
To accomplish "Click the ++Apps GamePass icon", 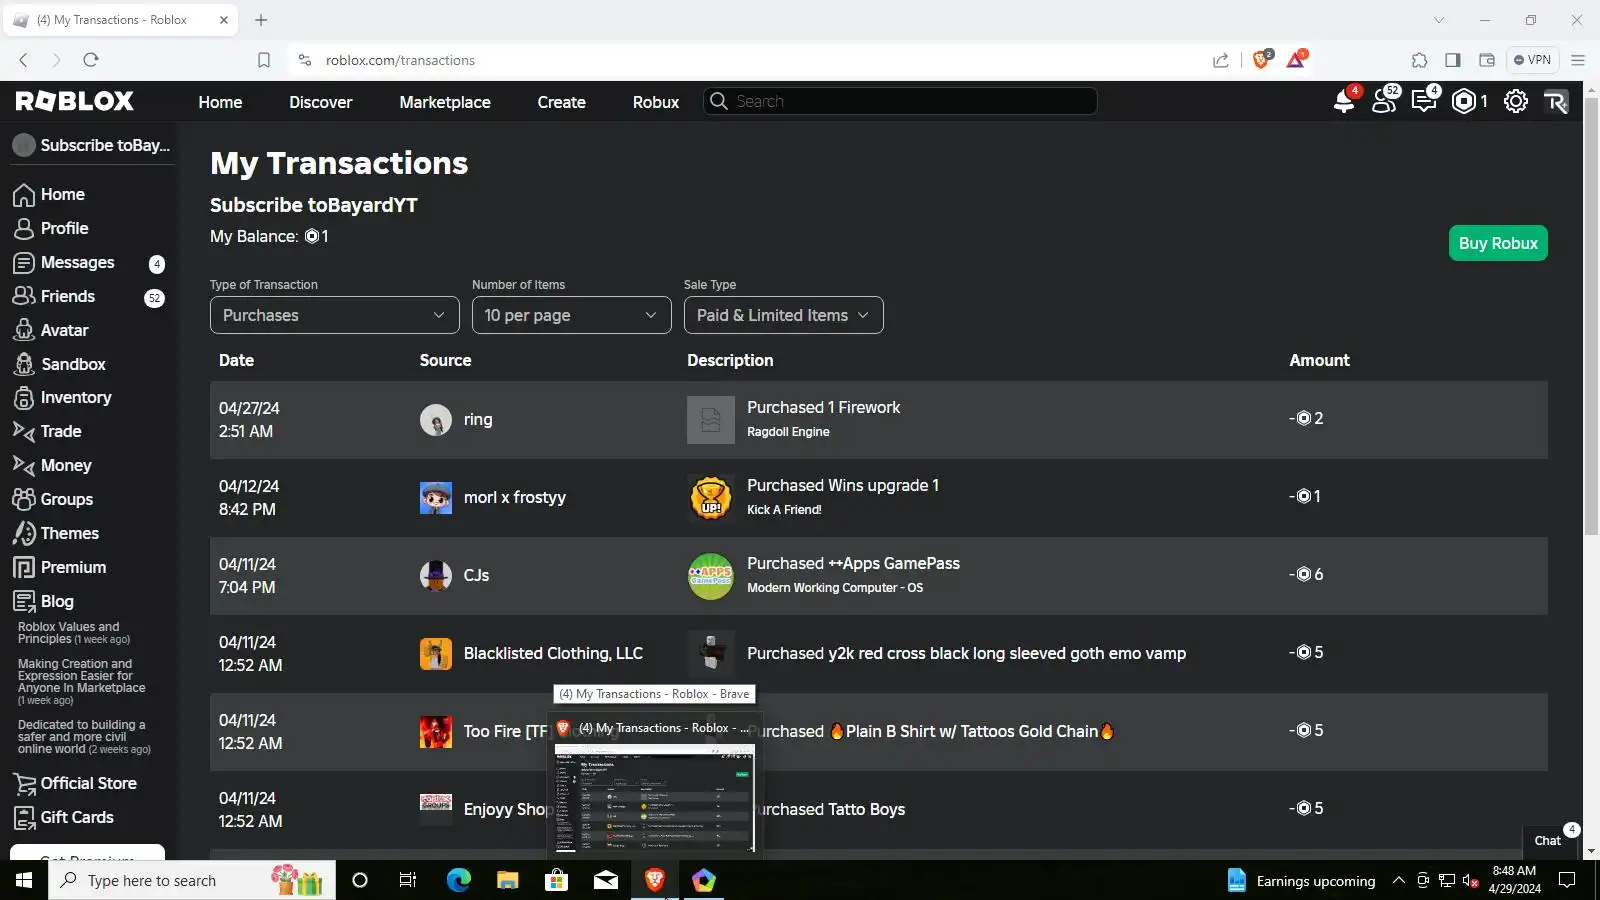I will click(711, 576).
